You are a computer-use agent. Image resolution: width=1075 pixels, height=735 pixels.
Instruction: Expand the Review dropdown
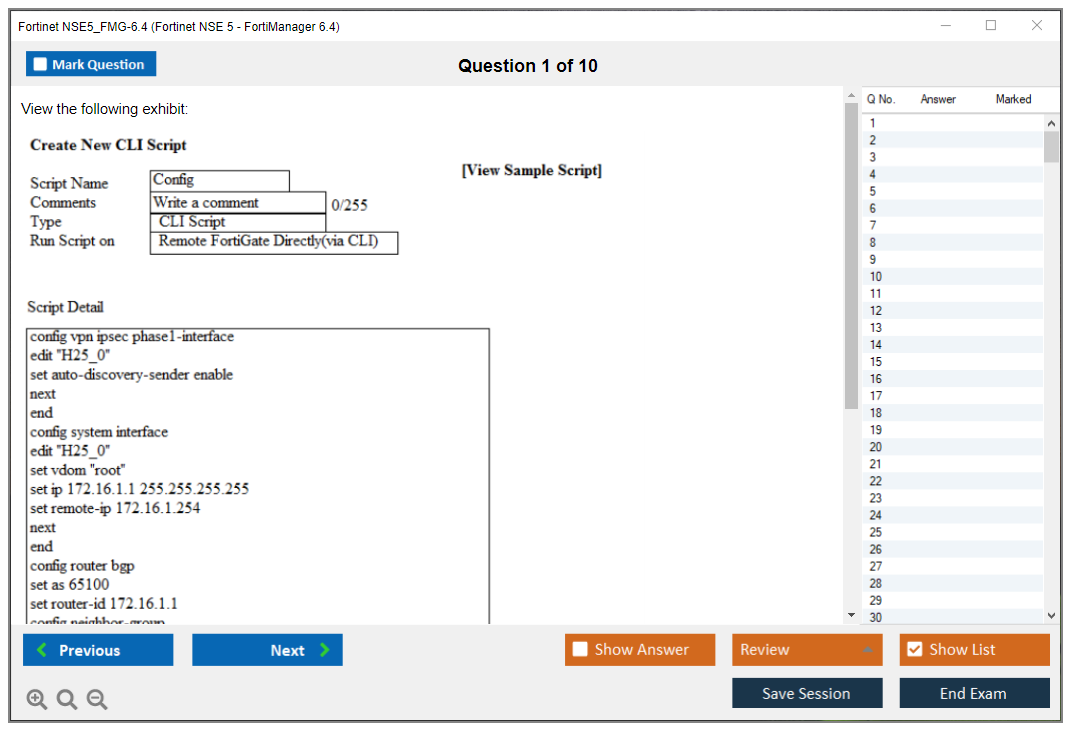[866, 650]
